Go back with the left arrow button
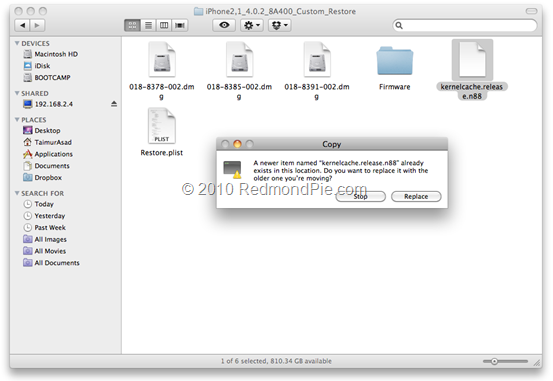Screen dimensions: 553x381 (23, 25)
